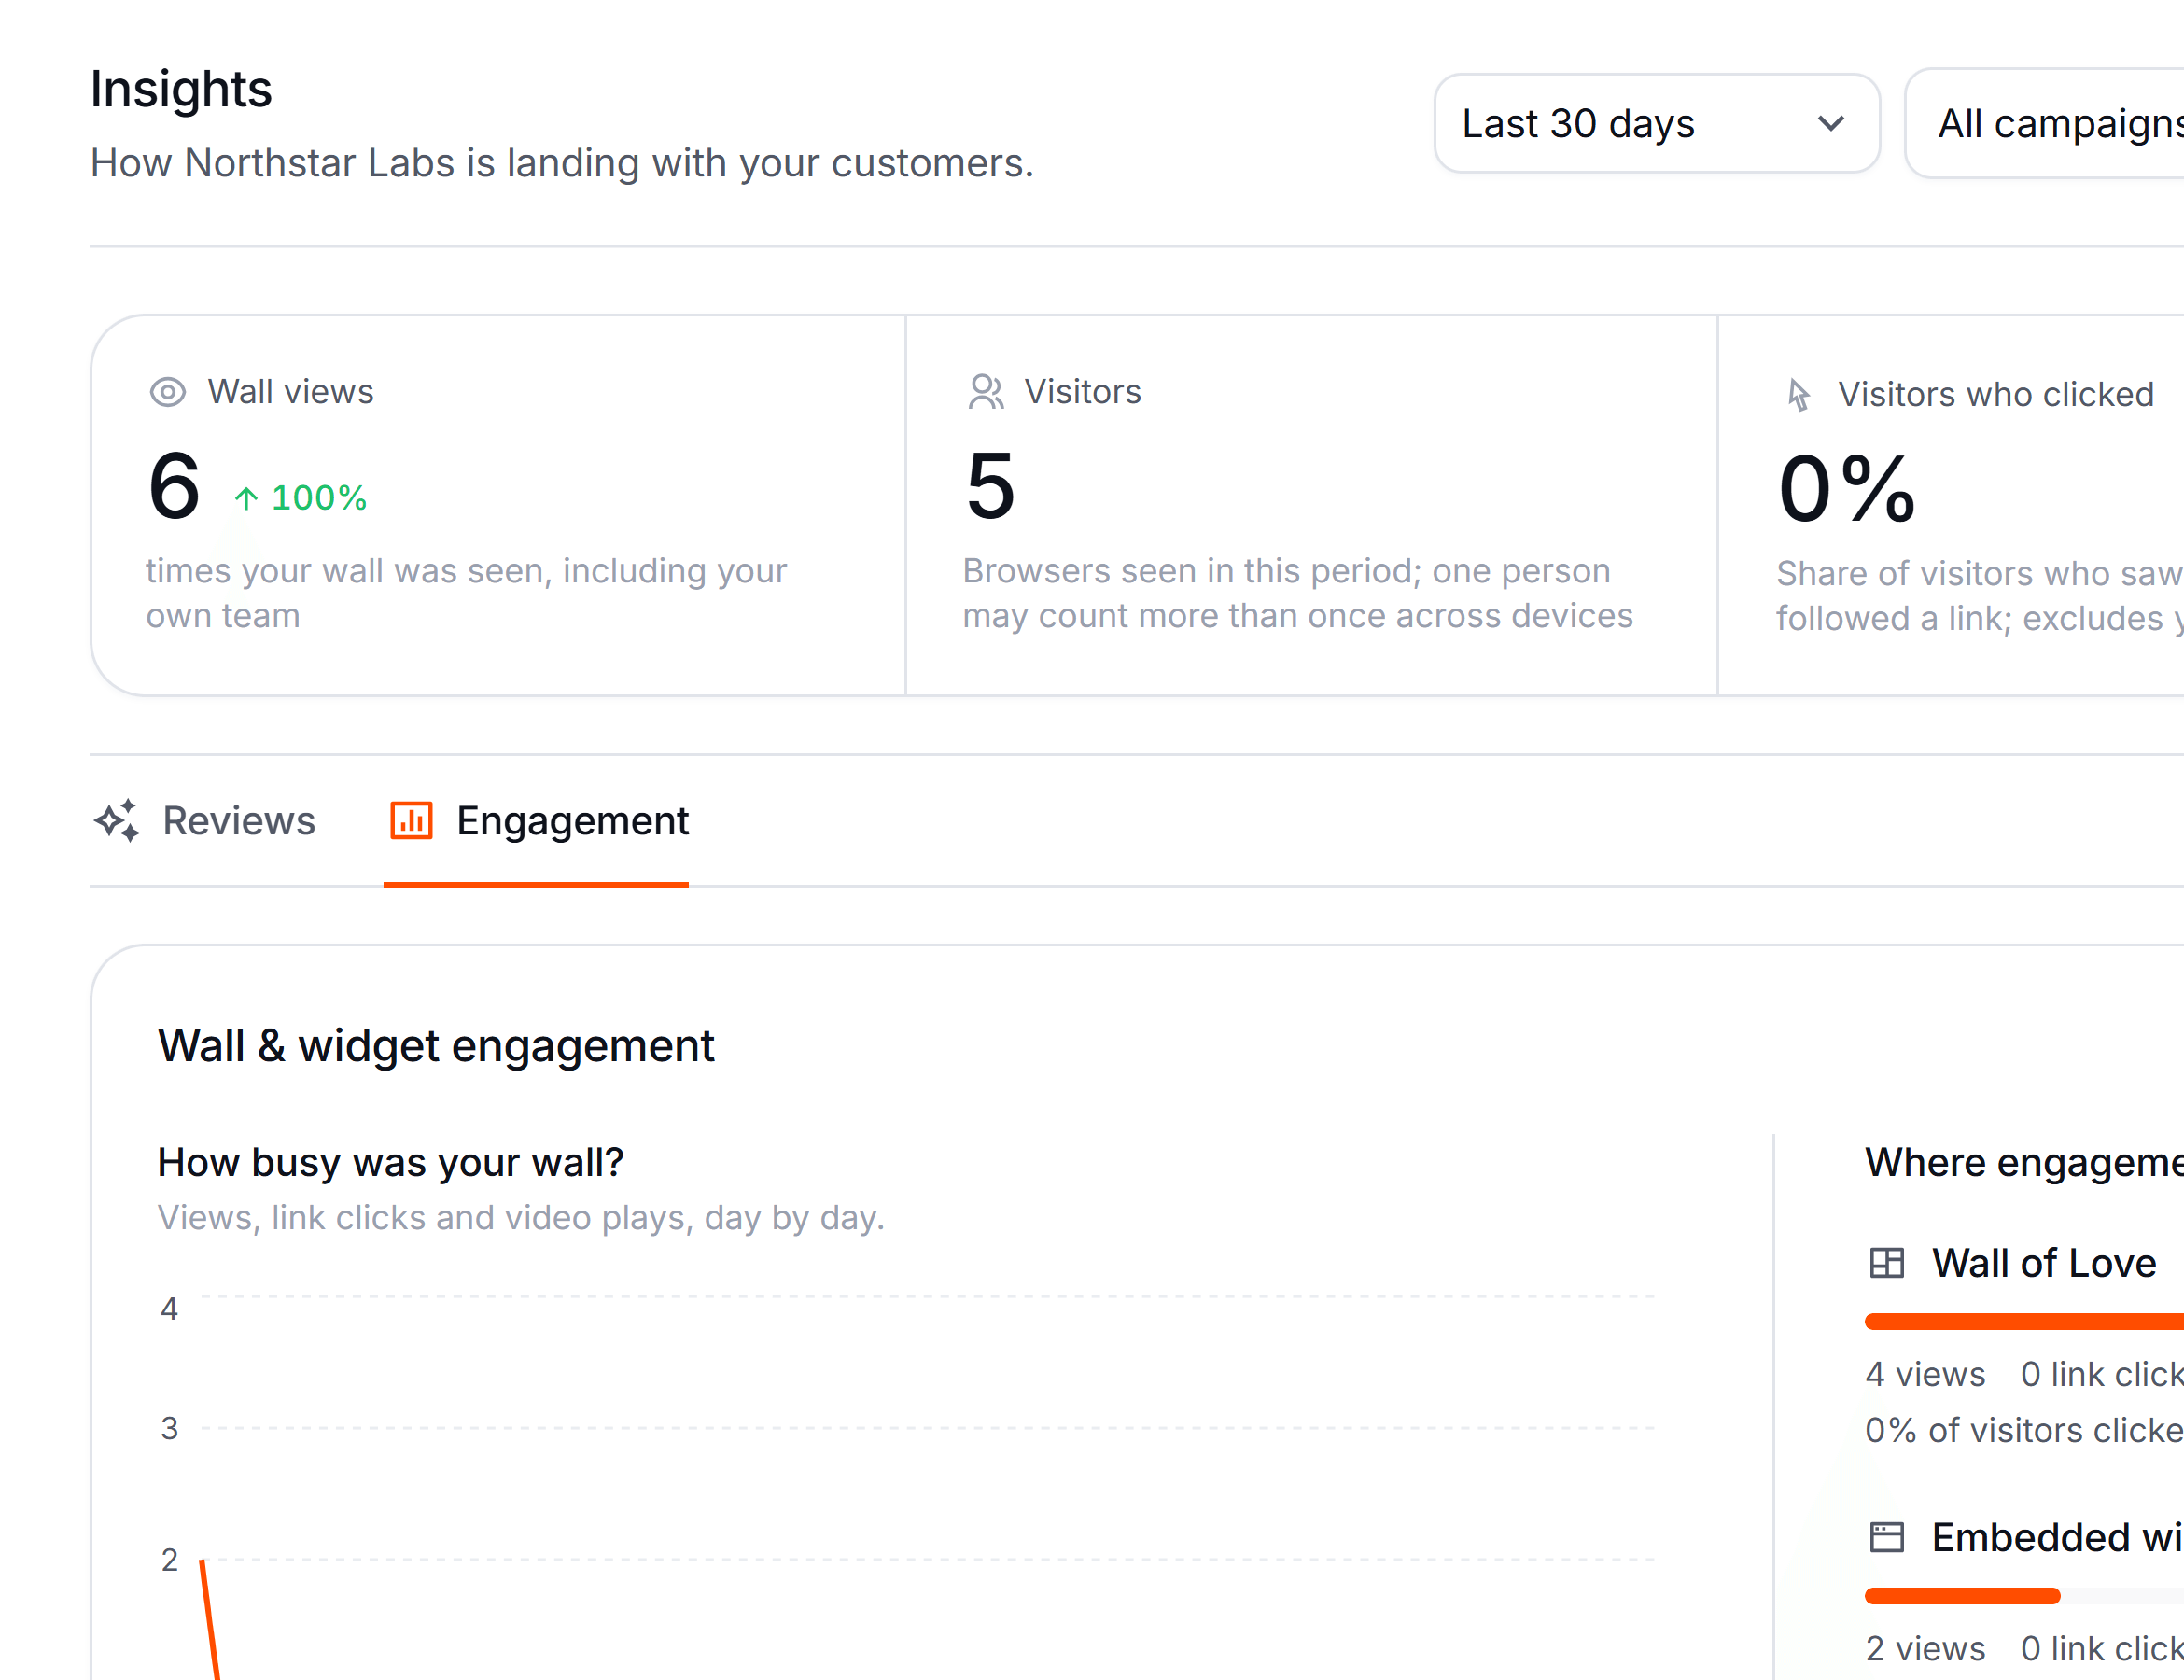Click the green 100% change indicator
Screen dimensions: 2184x1680
(301, 498)
